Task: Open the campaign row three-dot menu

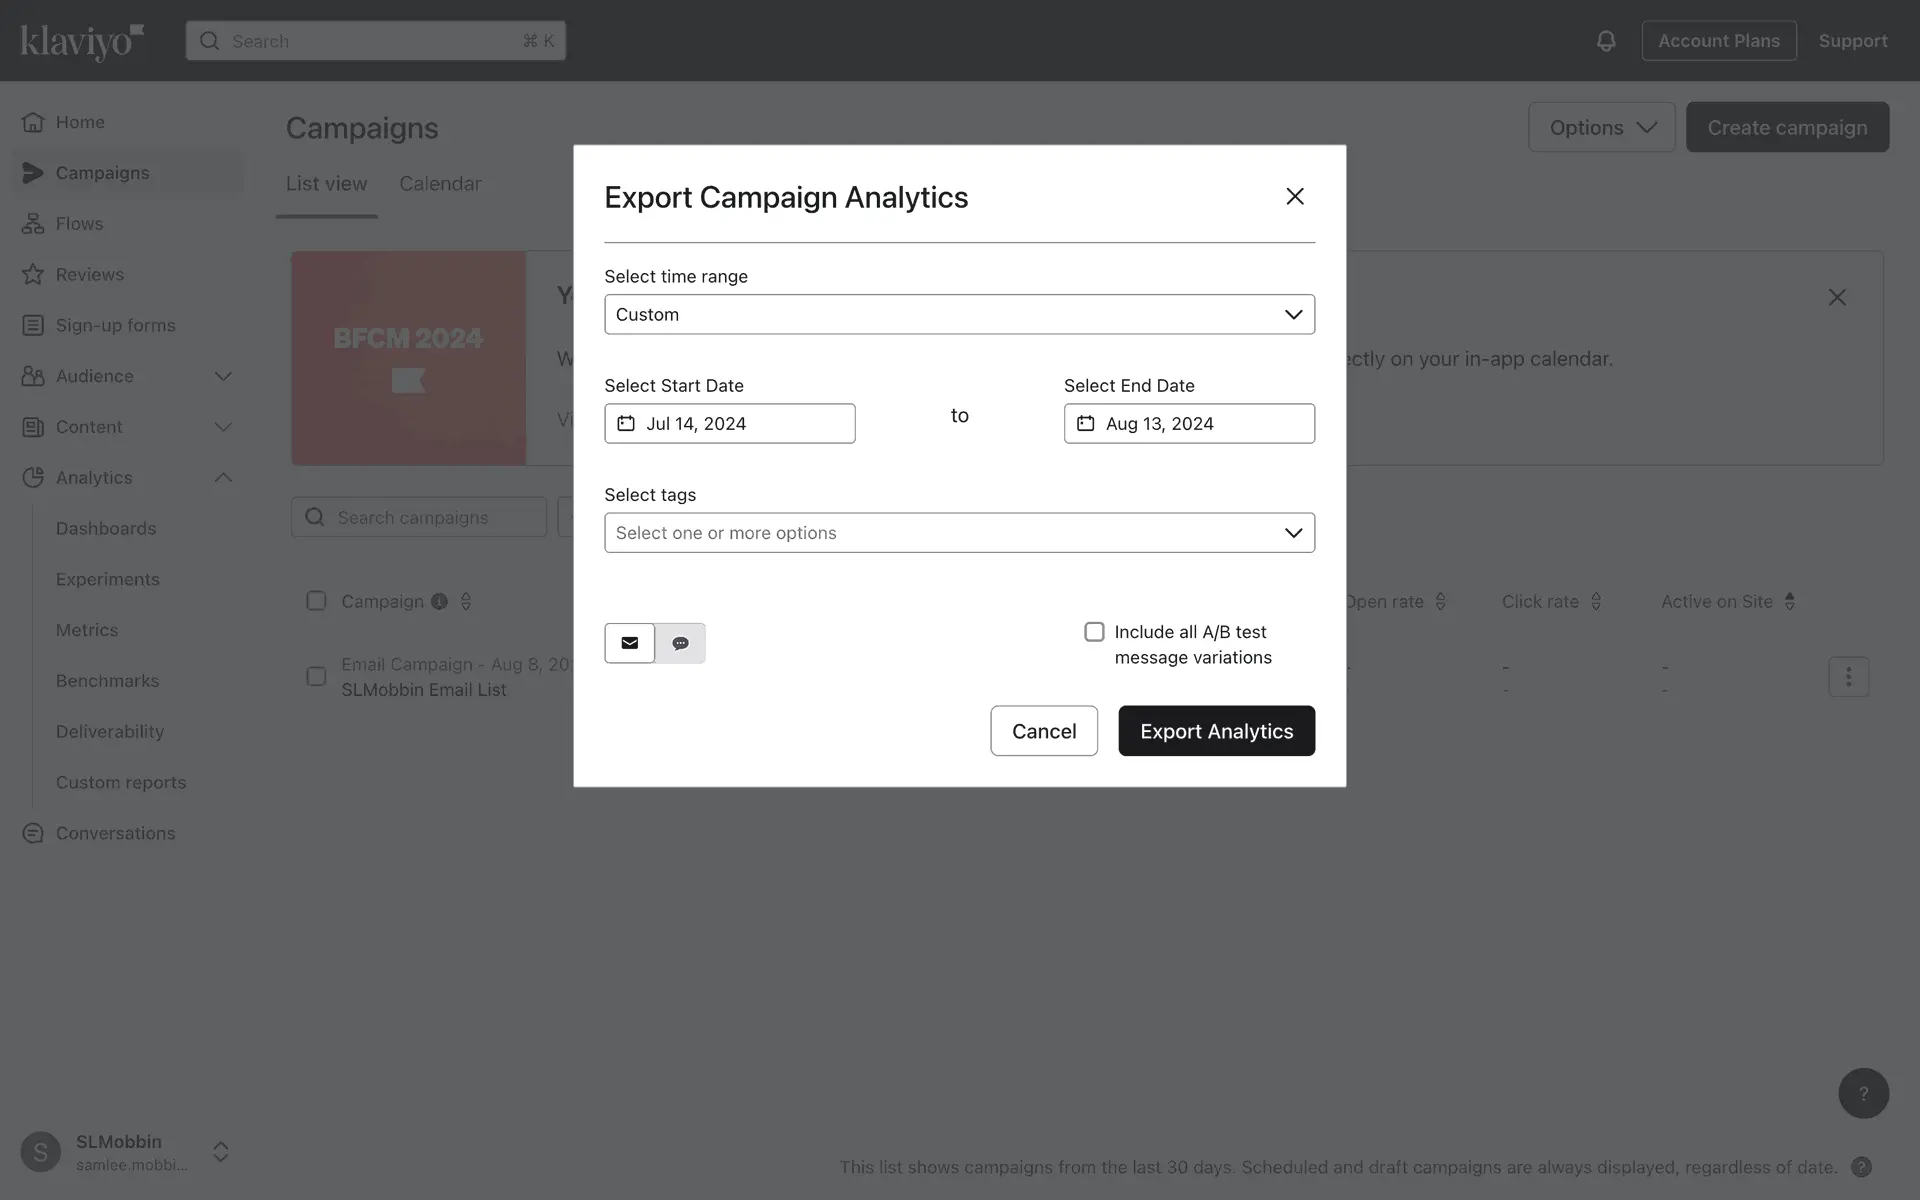Action: pyautogui.click(x=1847, y=677)
